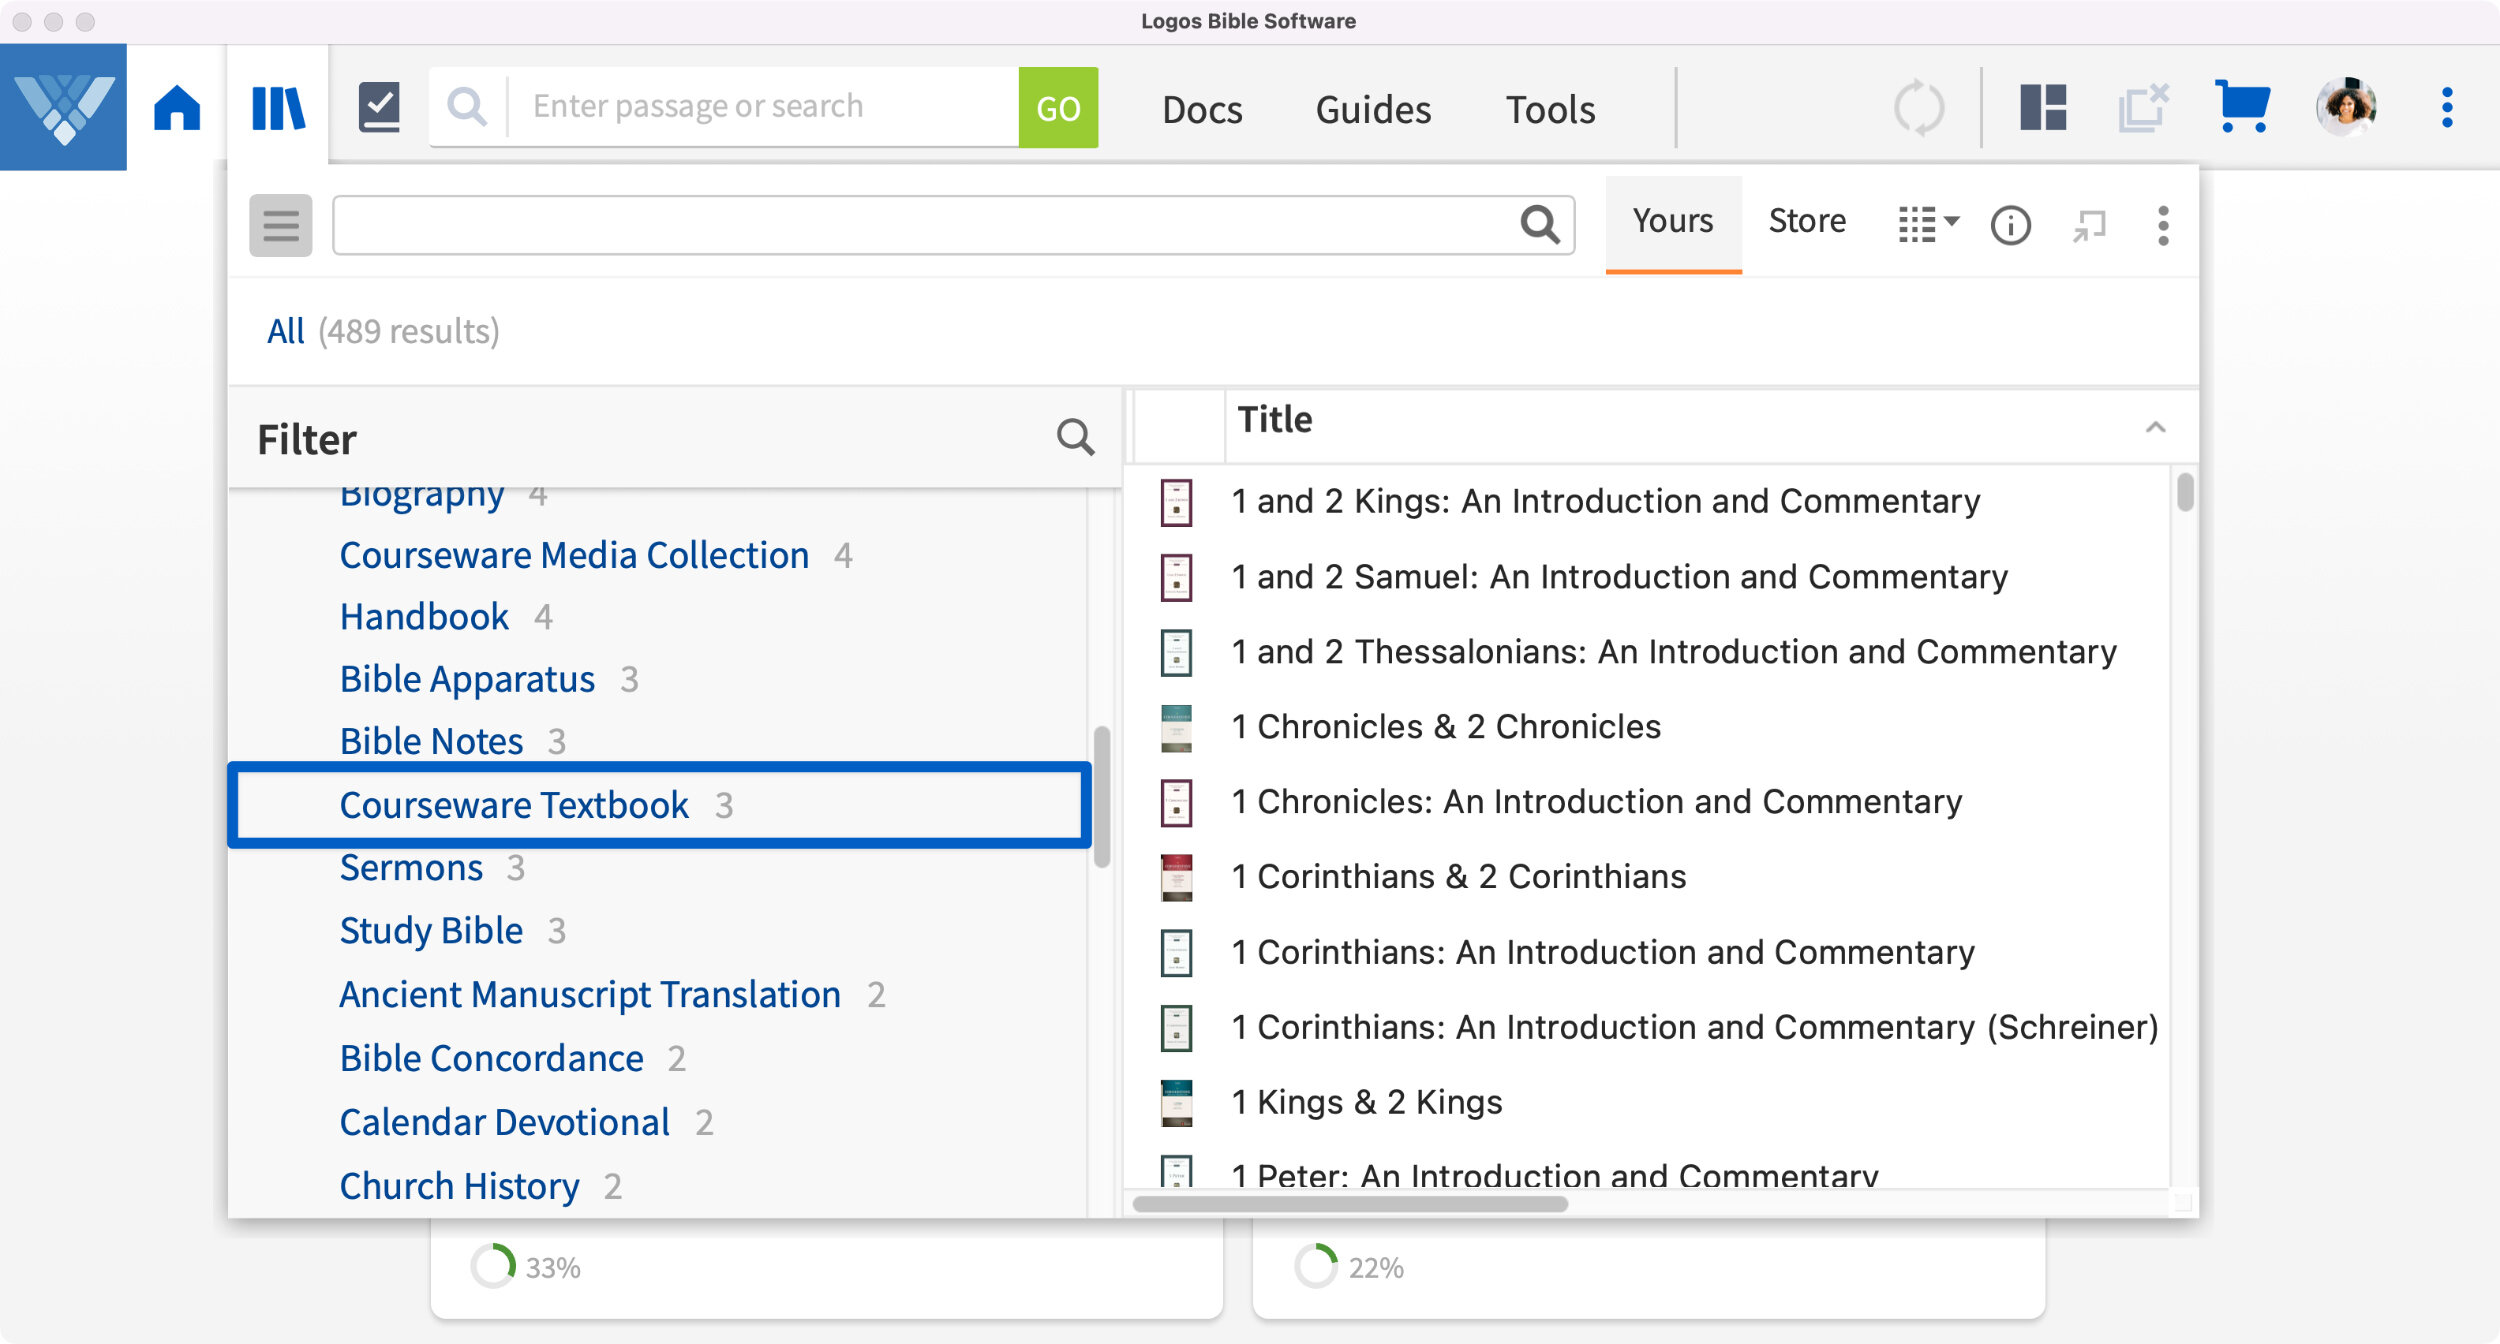Viewport: 2500px width, 1344px height.
Task: Open the Guides menu
Action: [1373, 109]
